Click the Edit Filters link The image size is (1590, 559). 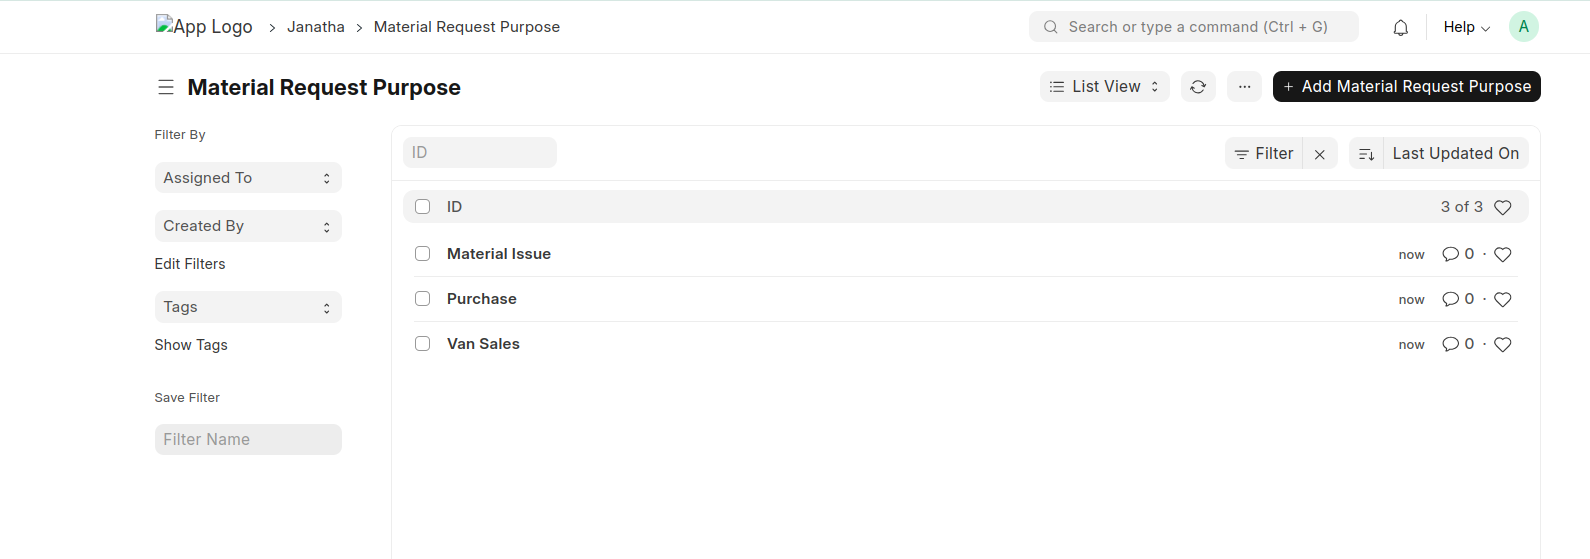[190, 264]
